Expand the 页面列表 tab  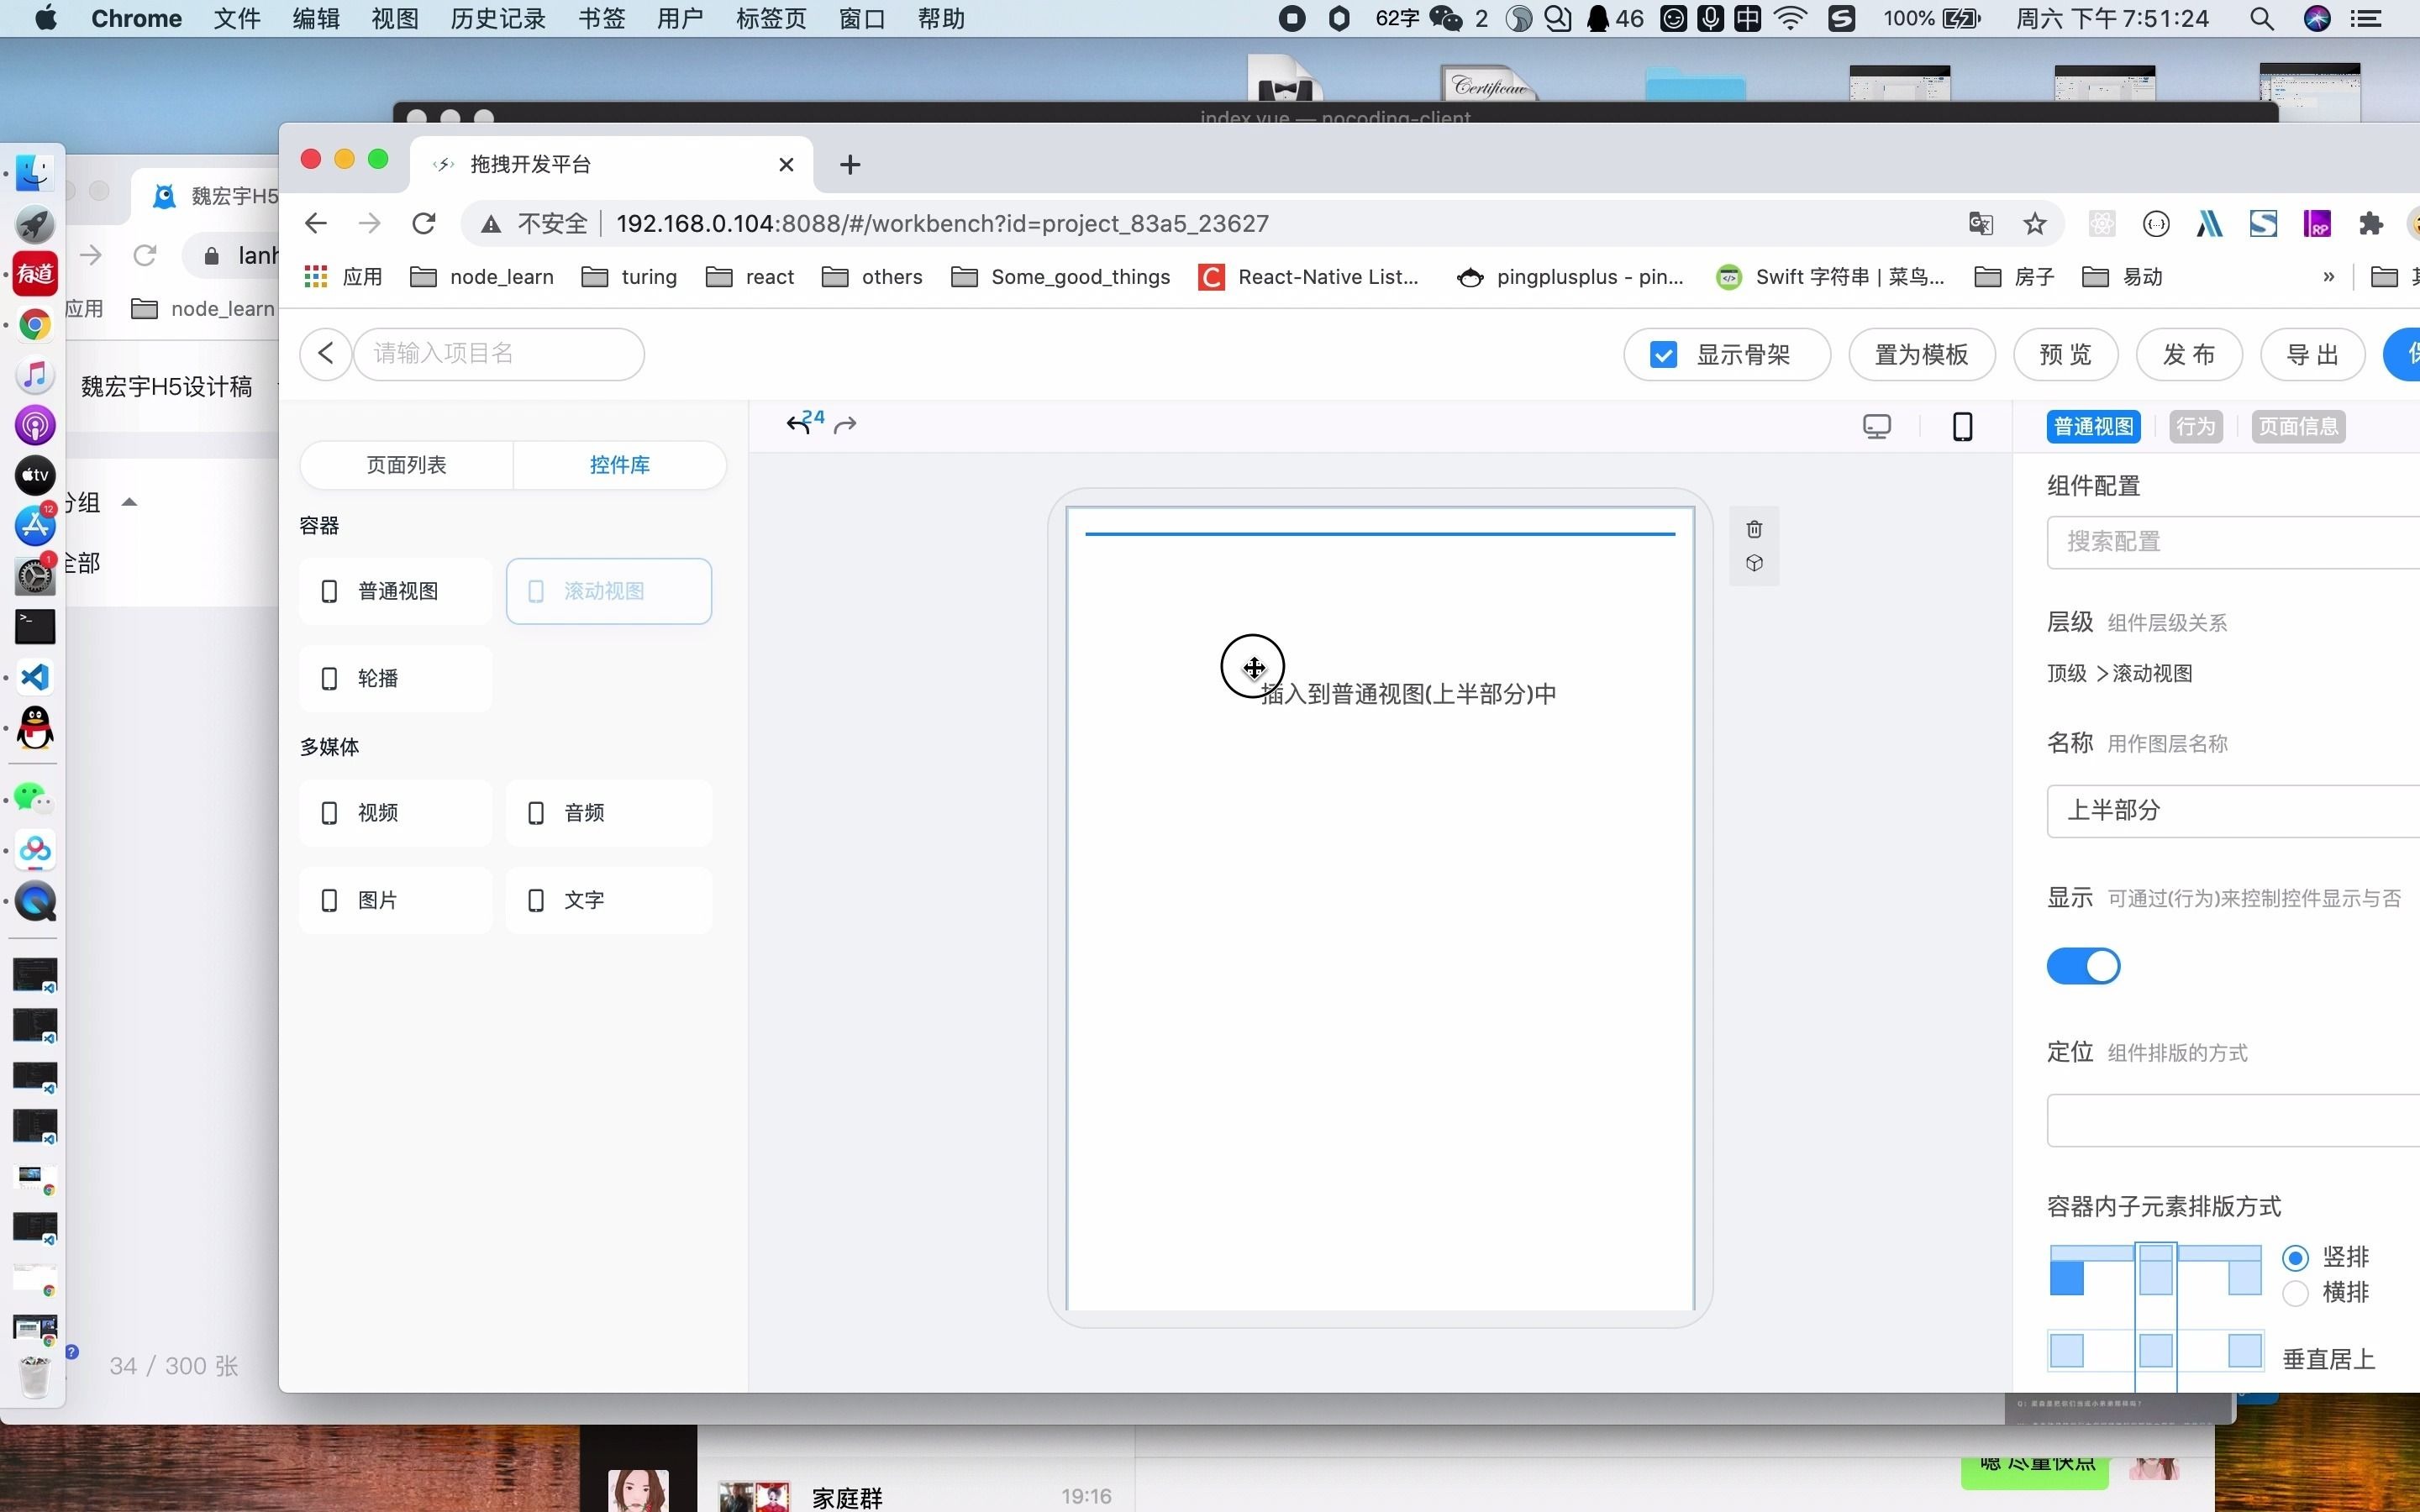(x=404, y=465)
